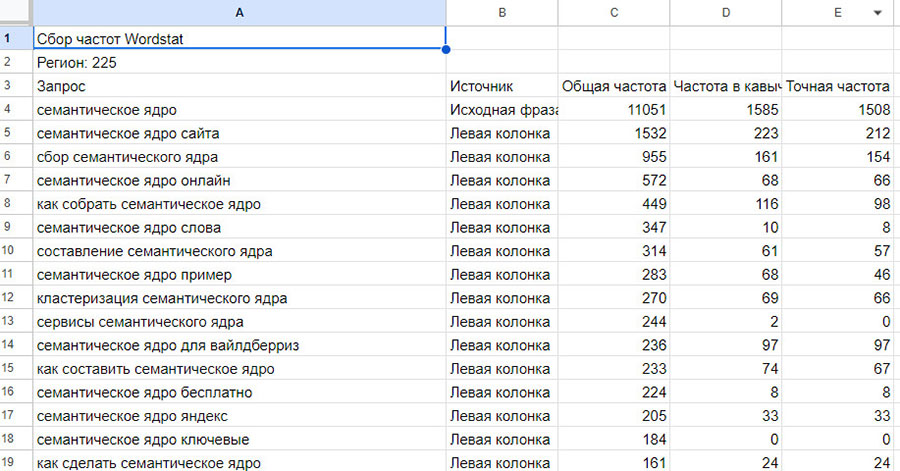900x471 pixels.
Task: Select 'кластеризация семантического ядра' cell
Action: [239, 298]
